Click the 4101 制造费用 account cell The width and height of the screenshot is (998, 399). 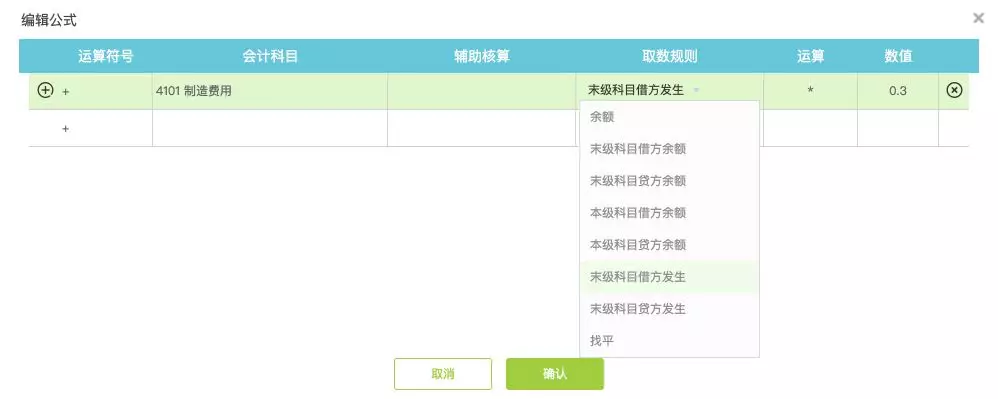point(270,91)
